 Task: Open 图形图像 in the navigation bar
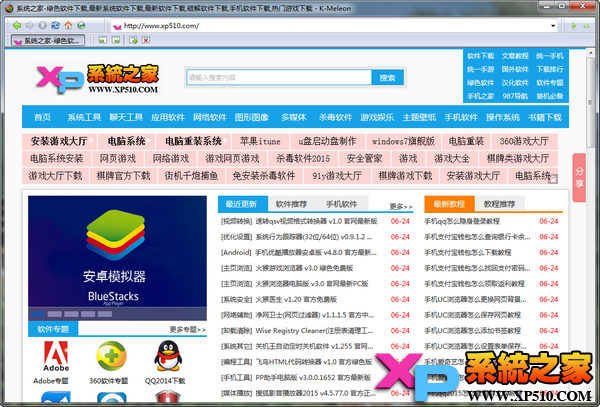pyautogui.click(x=251, y=117)
